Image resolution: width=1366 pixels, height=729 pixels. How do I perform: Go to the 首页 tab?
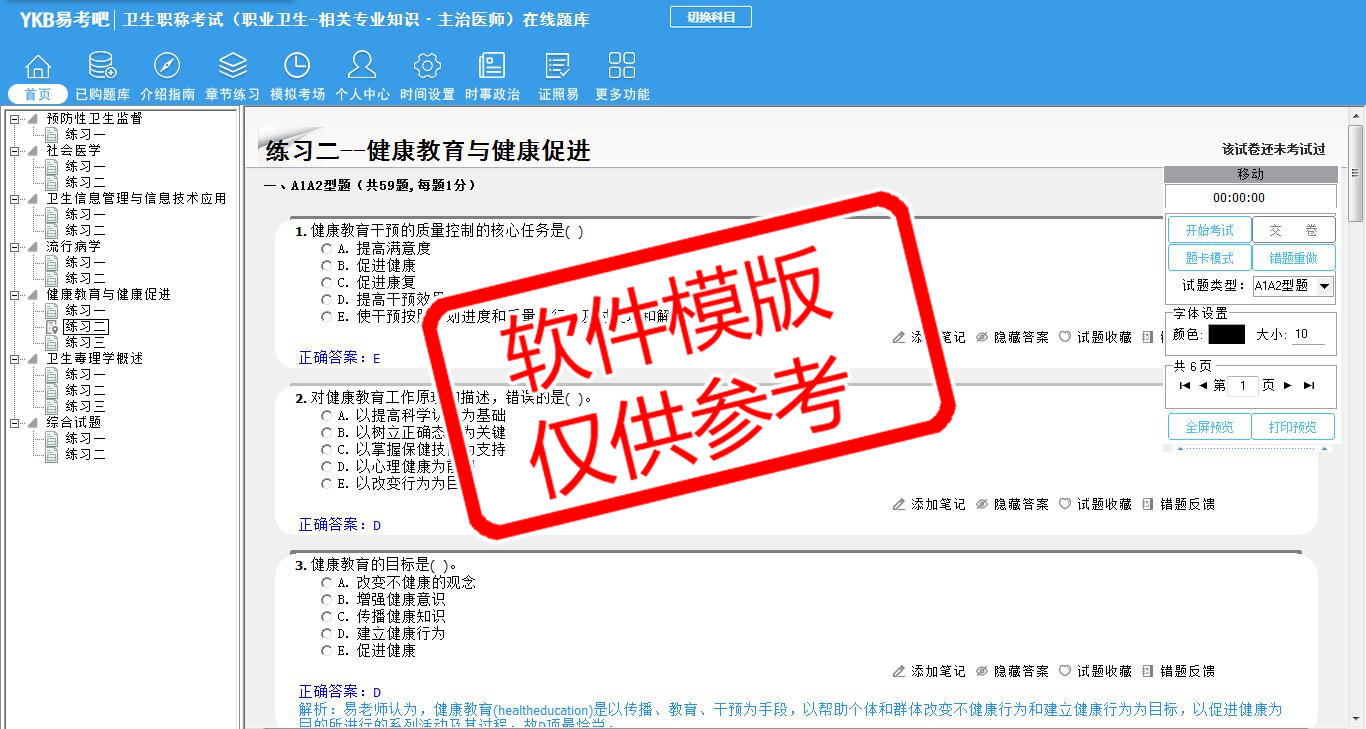(x=38, y=94)
